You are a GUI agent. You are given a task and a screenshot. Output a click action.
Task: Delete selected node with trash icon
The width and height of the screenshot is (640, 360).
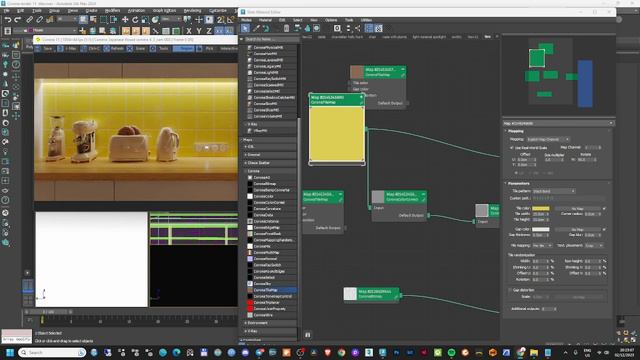pyautogui.click(x=287, y=28)
